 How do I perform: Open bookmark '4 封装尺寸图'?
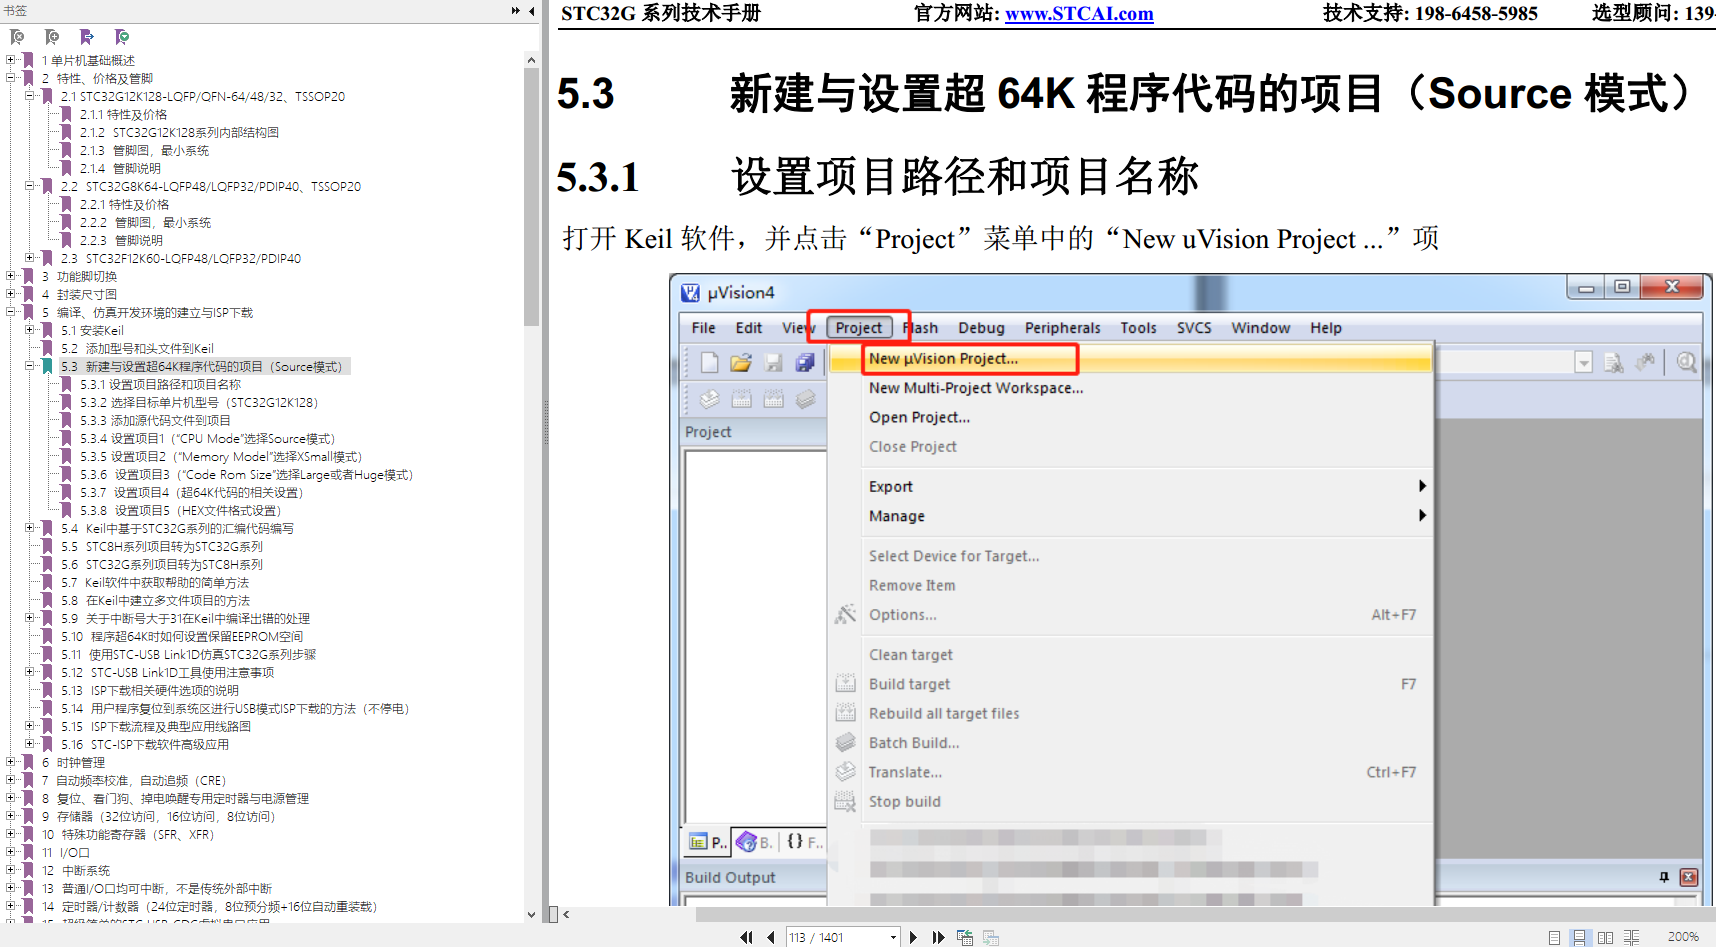[x=79, y=295]
